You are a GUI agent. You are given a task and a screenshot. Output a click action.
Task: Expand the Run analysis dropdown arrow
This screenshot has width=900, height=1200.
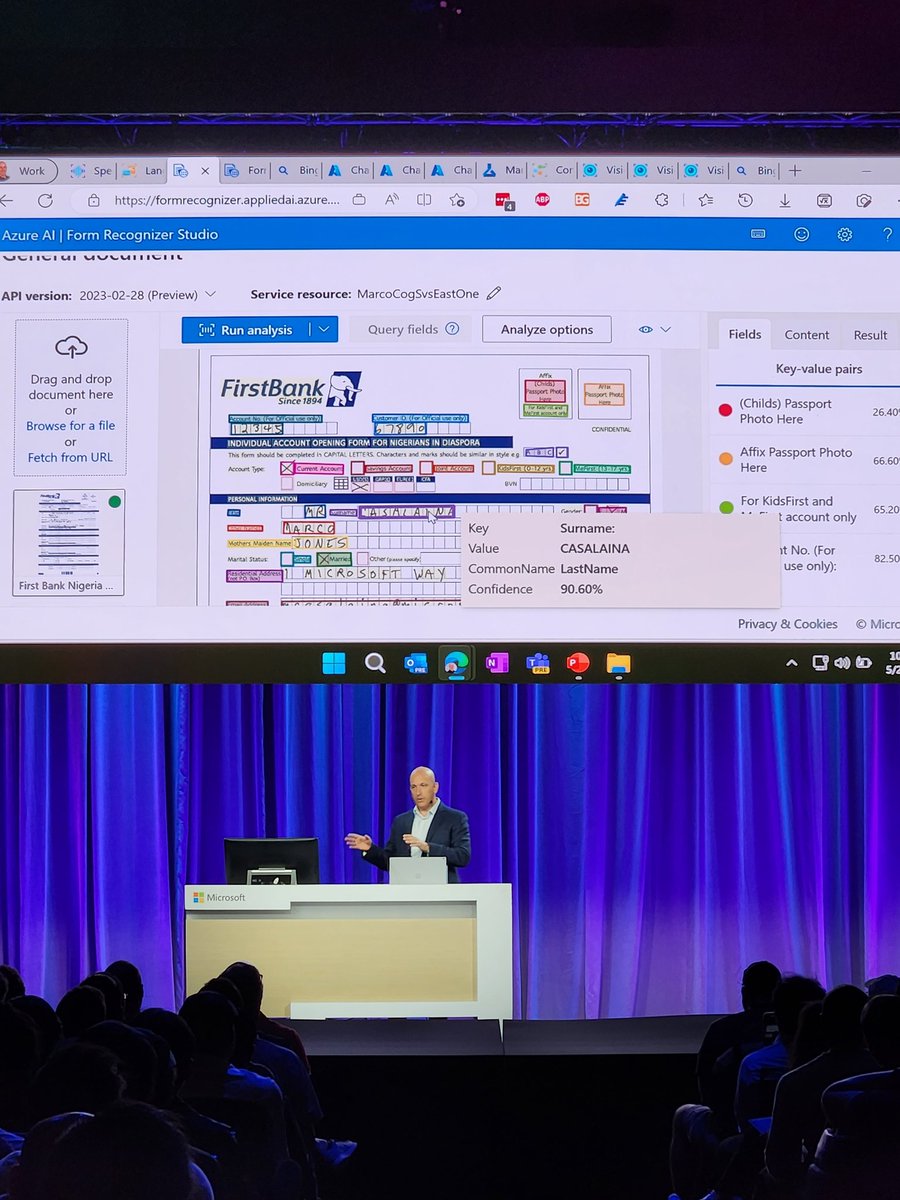tap(324, 329)
